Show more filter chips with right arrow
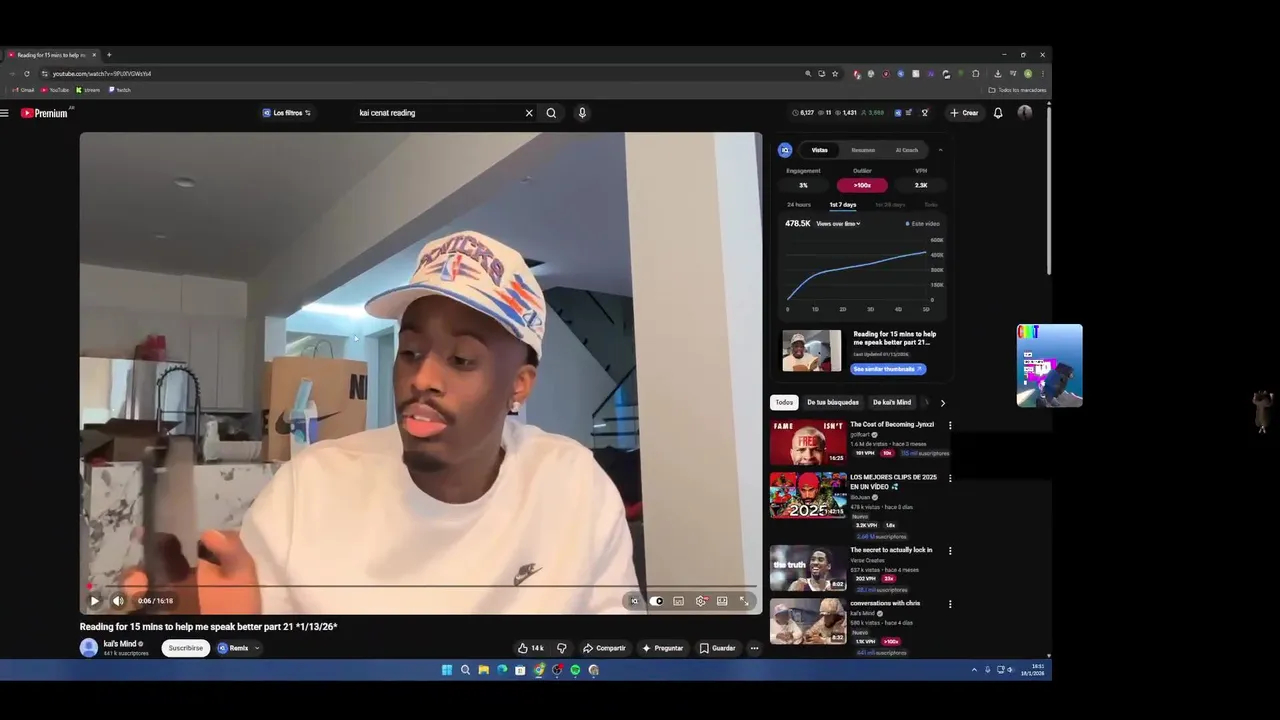 point(942,403)
